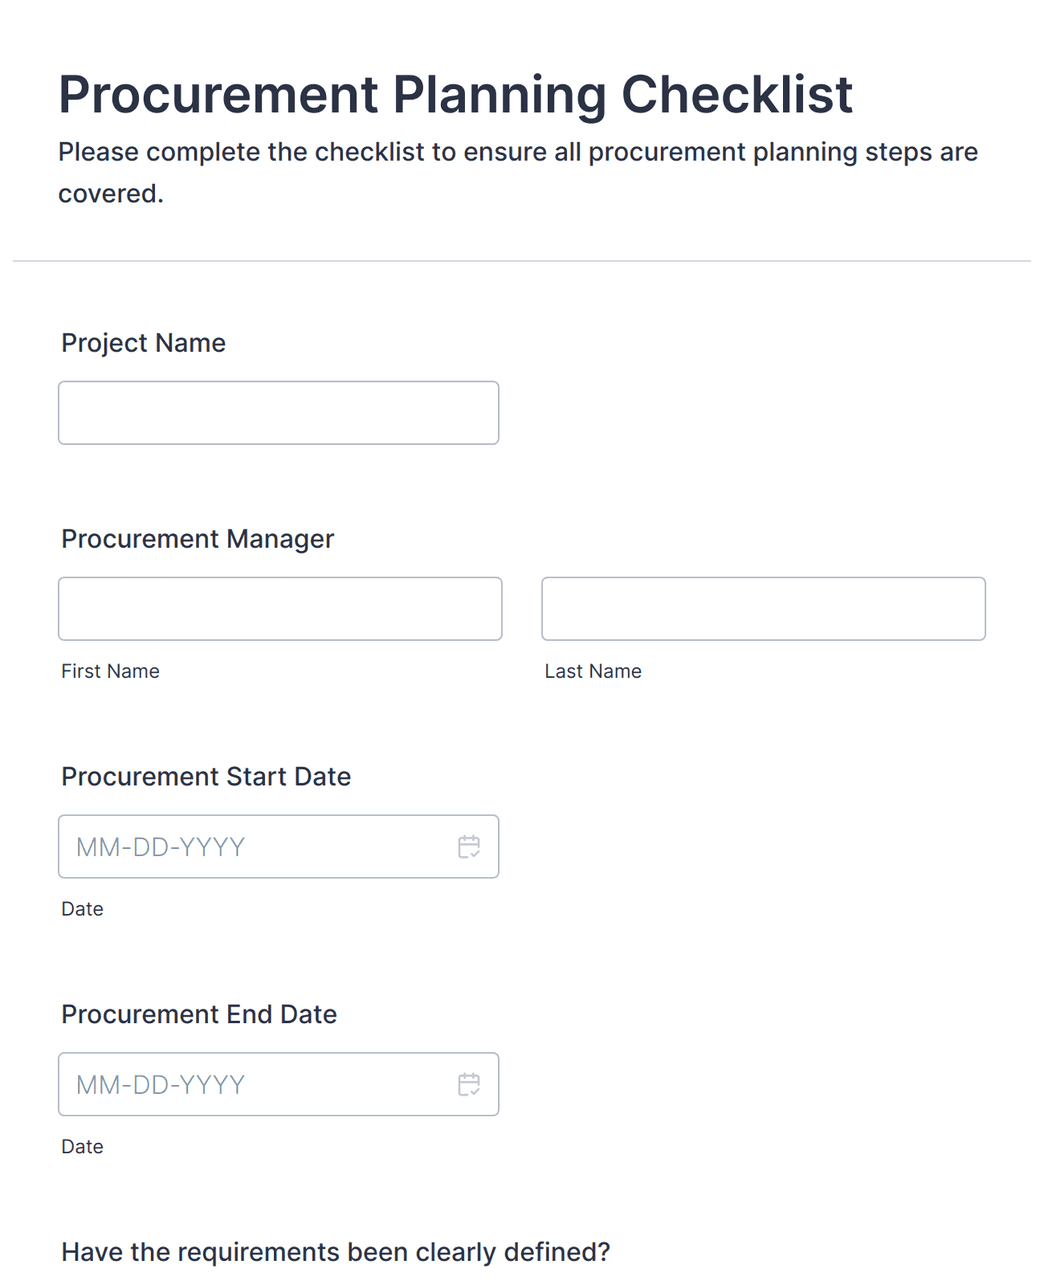
Task: Click the MM-DD-YYYY placeholder under Procurement Start Date
Action: 161,848
